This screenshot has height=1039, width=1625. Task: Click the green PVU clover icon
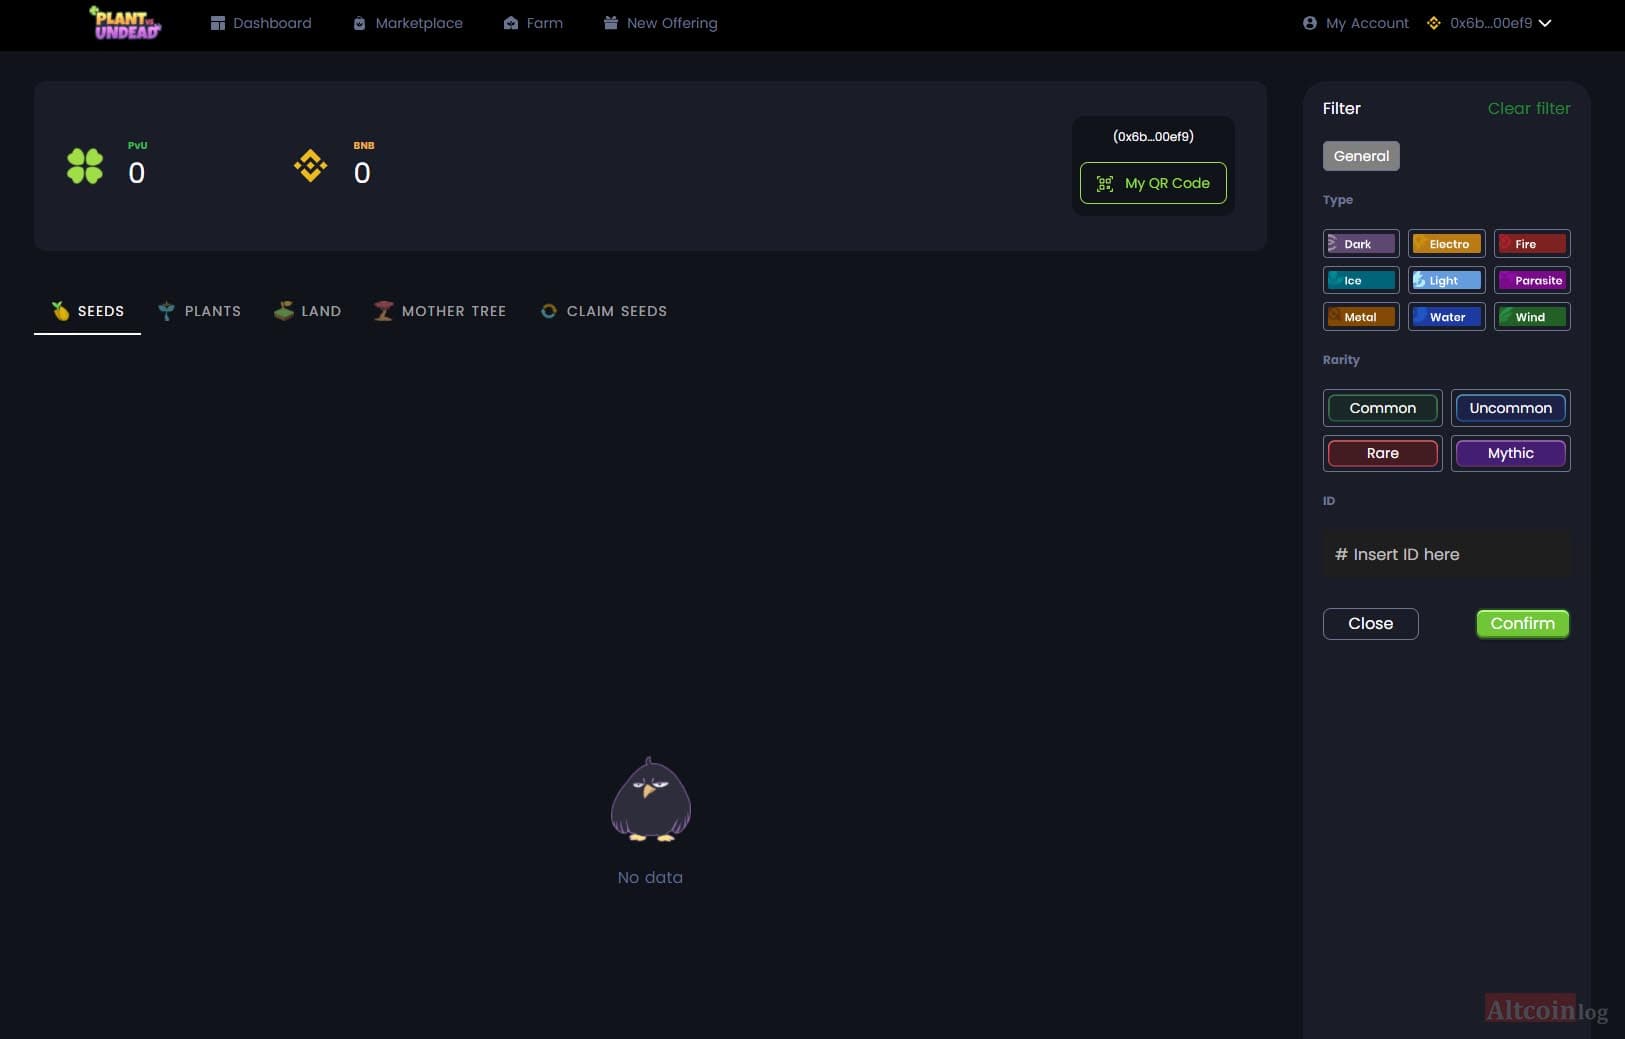[85, 166]
